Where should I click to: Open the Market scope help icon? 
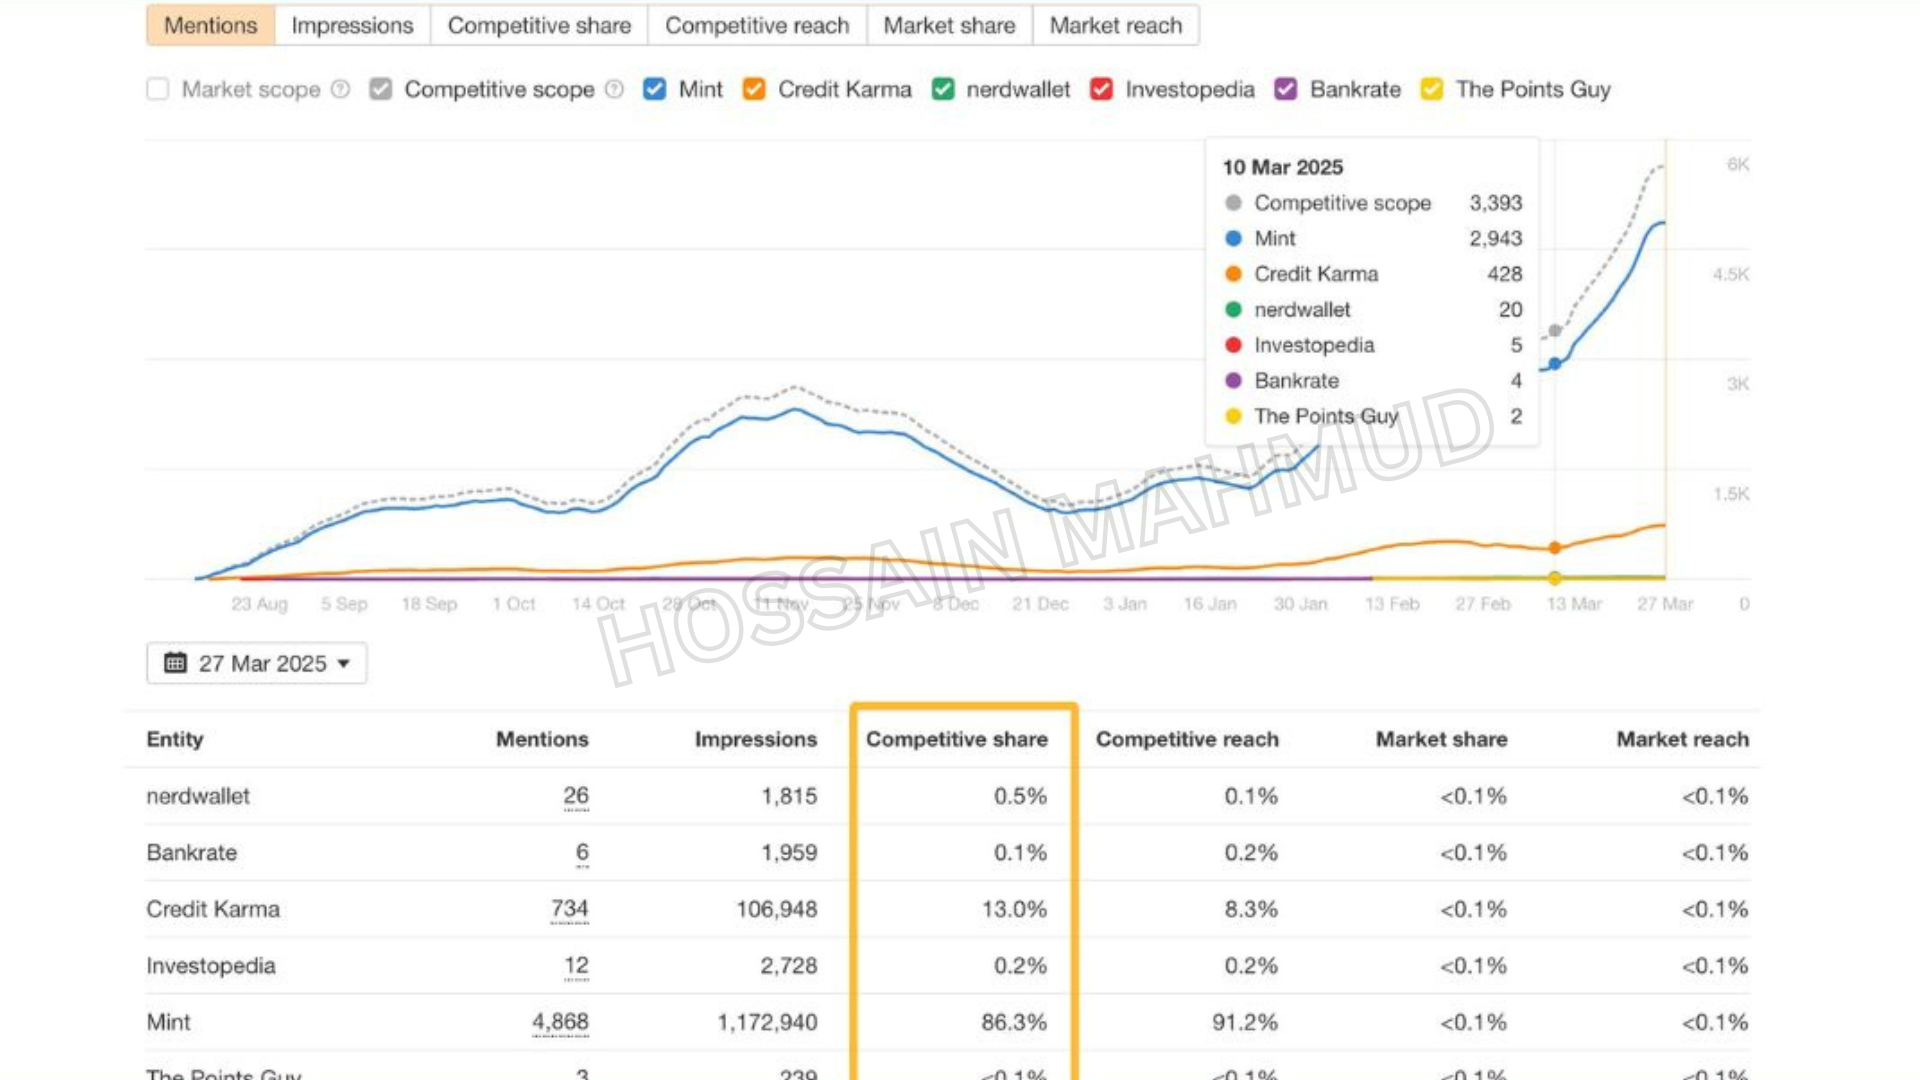click(x=340, y=89)
